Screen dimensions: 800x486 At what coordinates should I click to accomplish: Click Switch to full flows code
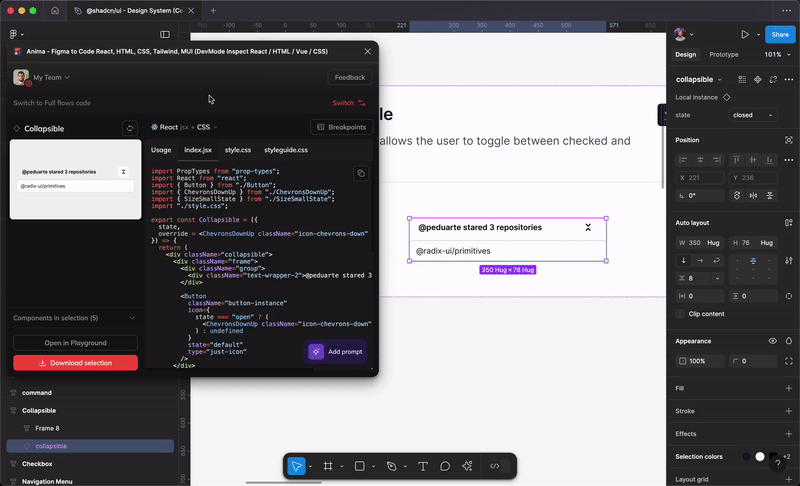(349, 103)
